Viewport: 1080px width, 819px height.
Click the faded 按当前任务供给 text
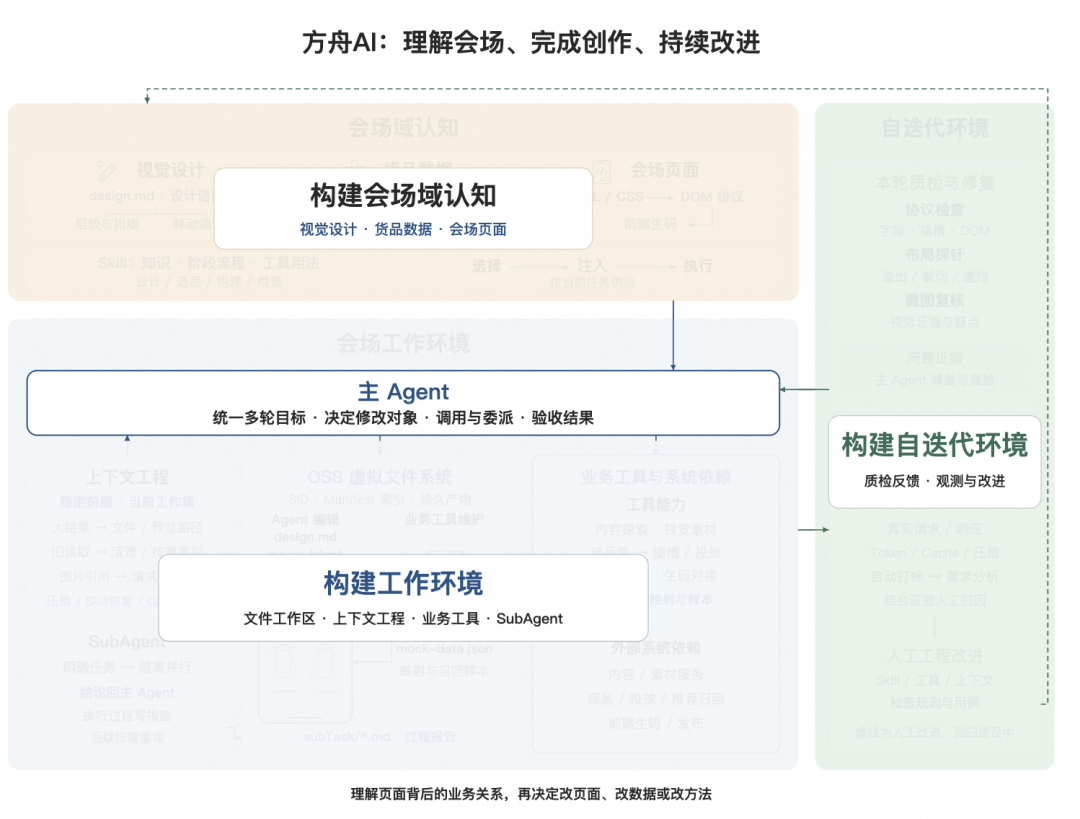[x=592, y=282]
